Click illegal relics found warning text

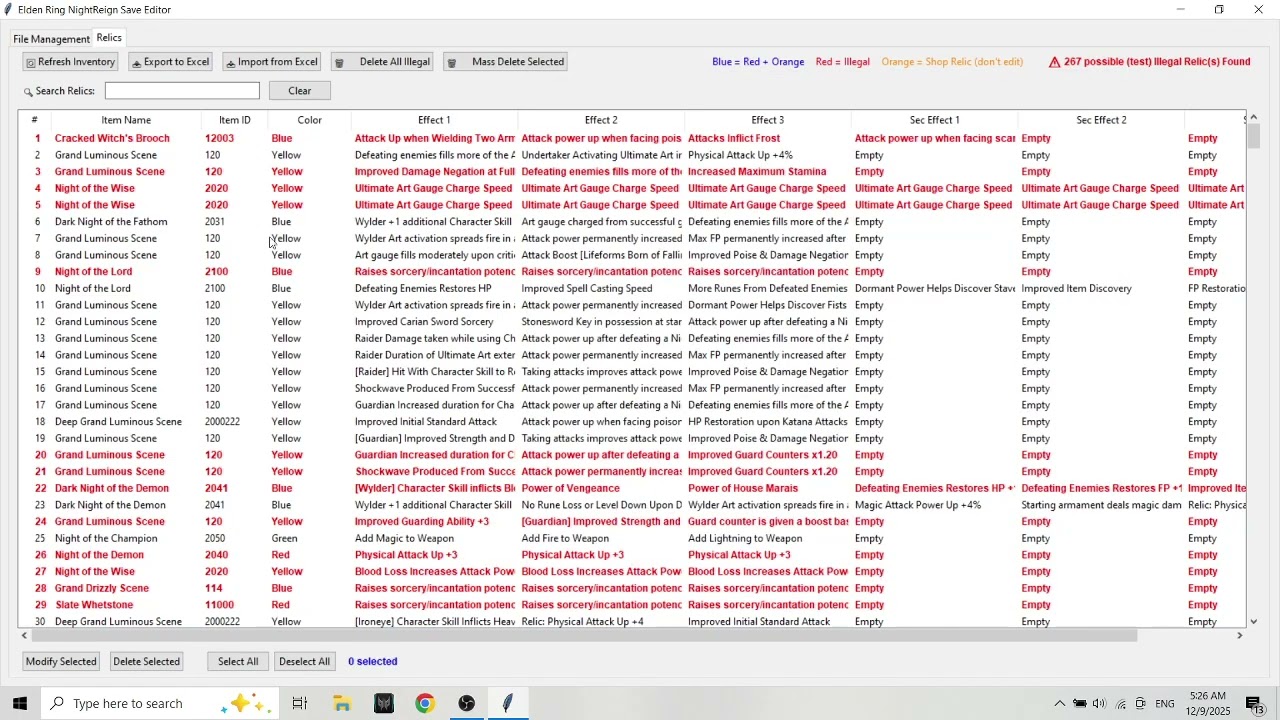[x=1149, y=62]
